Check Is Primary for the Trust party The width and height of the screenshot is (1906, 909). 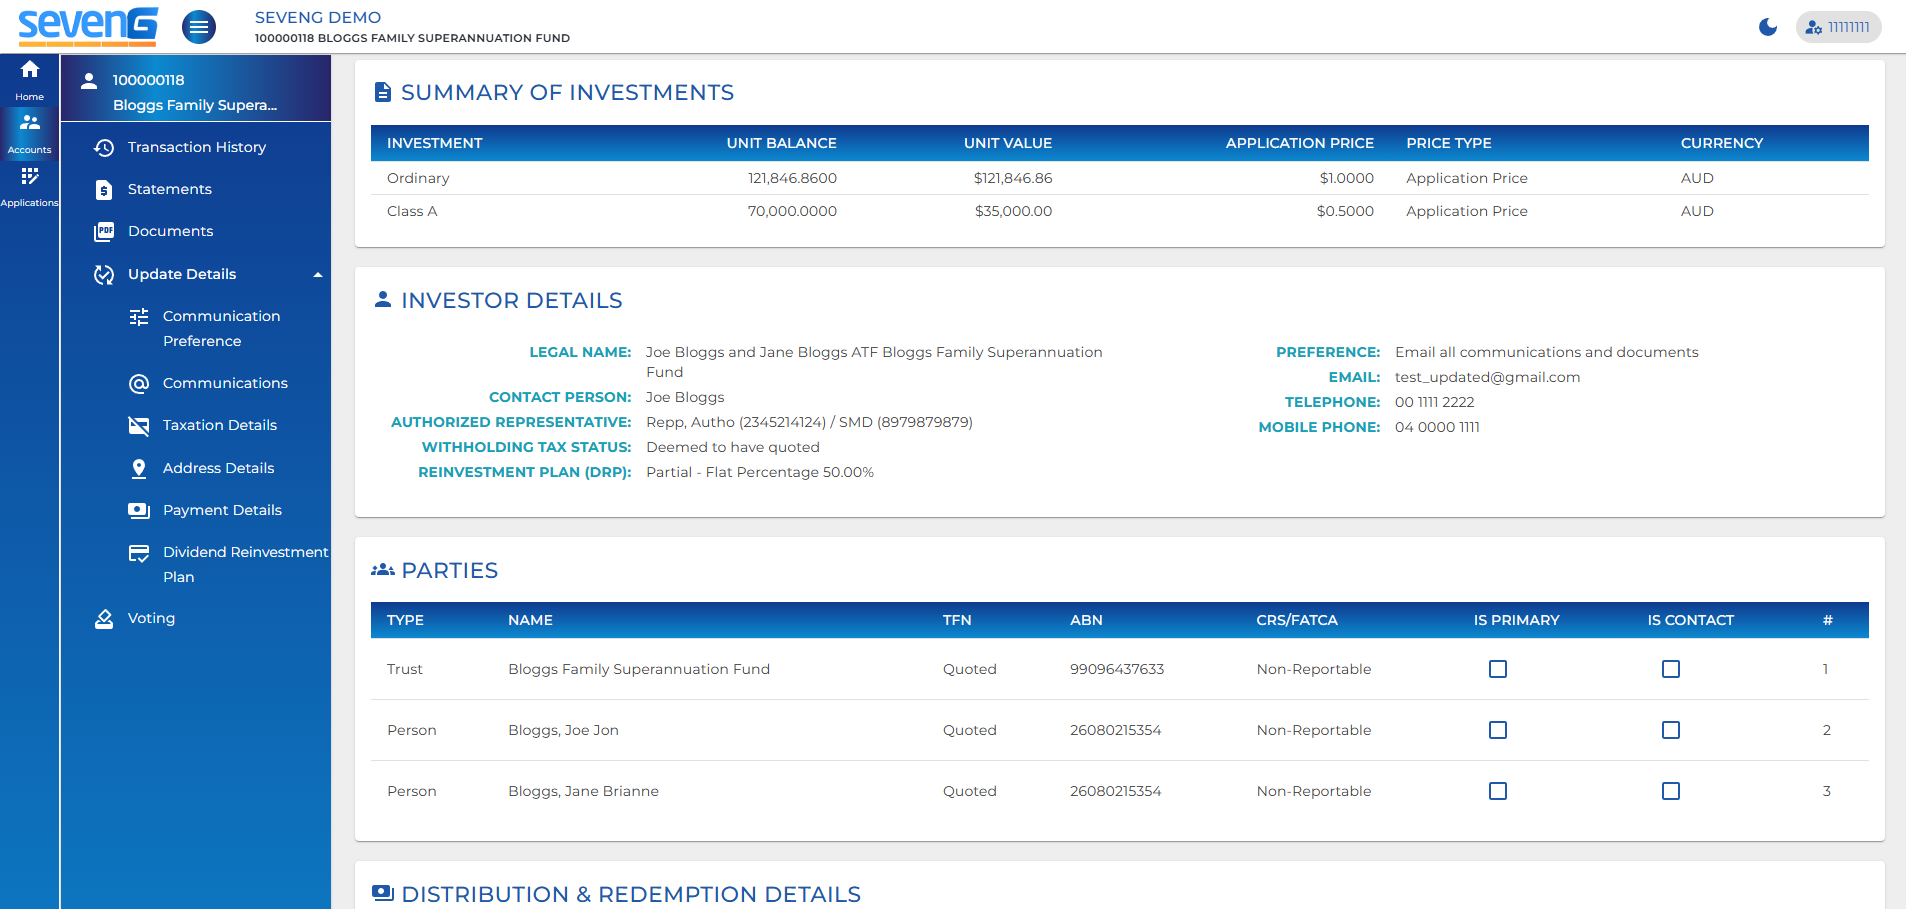[x=1497, y=669]
